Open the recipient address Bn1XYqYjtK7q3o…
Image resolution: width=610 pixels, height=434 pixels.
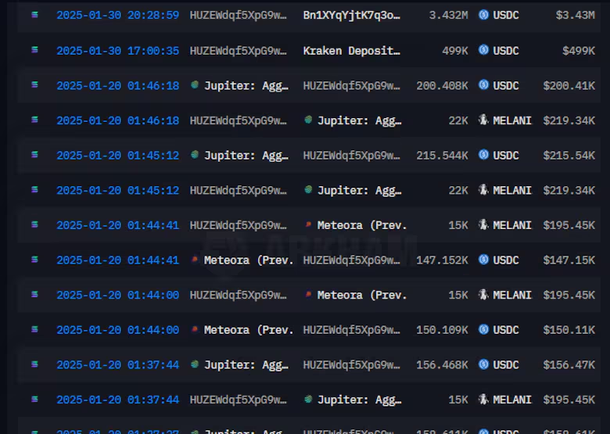tap(352, 16)
